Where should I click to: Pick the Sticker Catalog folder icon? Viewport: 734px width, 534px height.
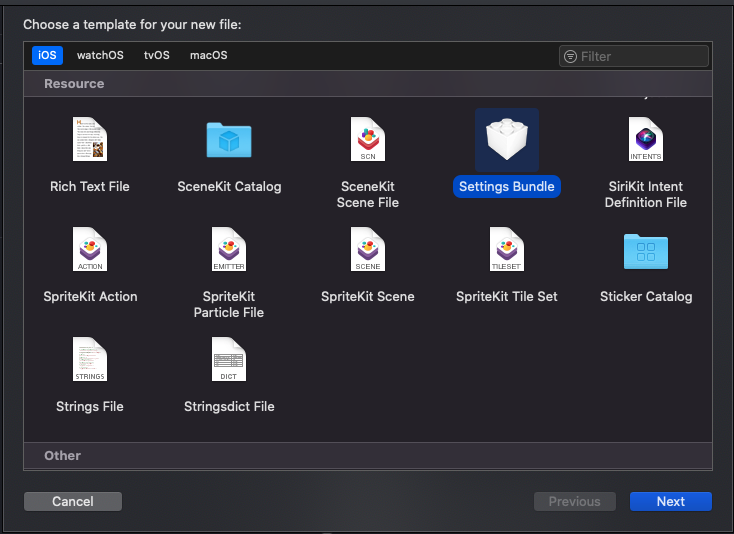point(646,251)
